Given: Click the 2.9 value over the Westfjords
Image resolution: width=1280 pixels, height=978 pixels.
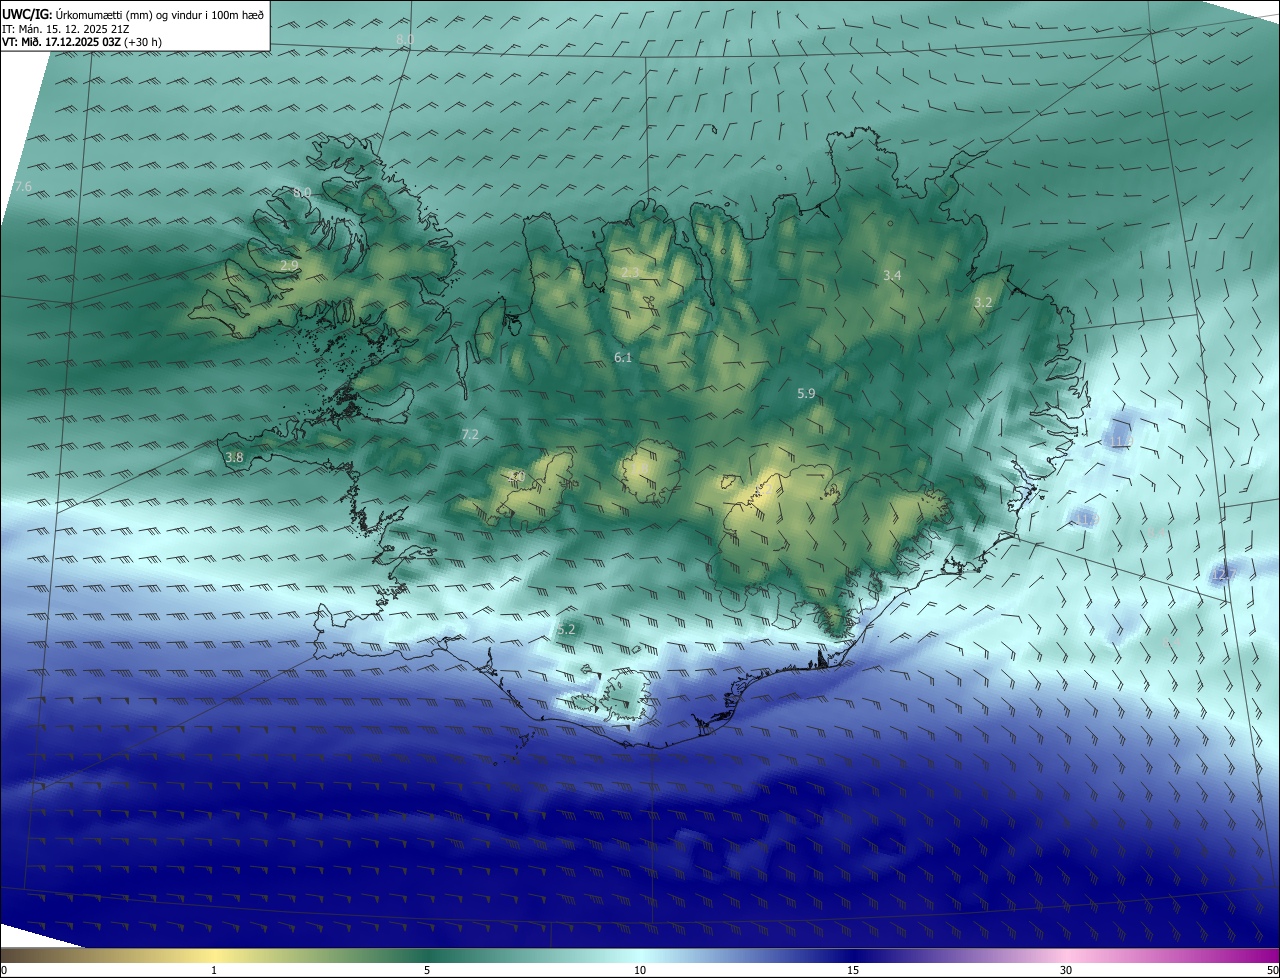Looking at the screenshot, I should tap(289, 265).
